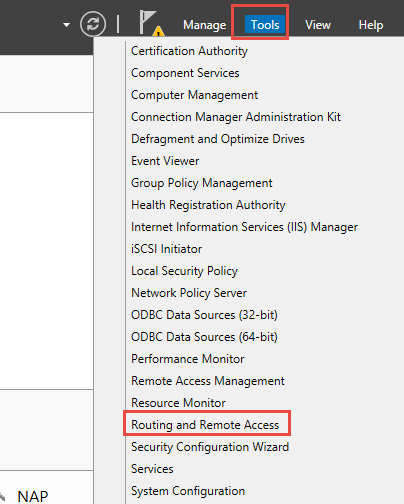Image resolution: width=404 pixels, height=504 pixels.
Task: Click the NAP item in sidebar
Action: [x=33, y=496]
